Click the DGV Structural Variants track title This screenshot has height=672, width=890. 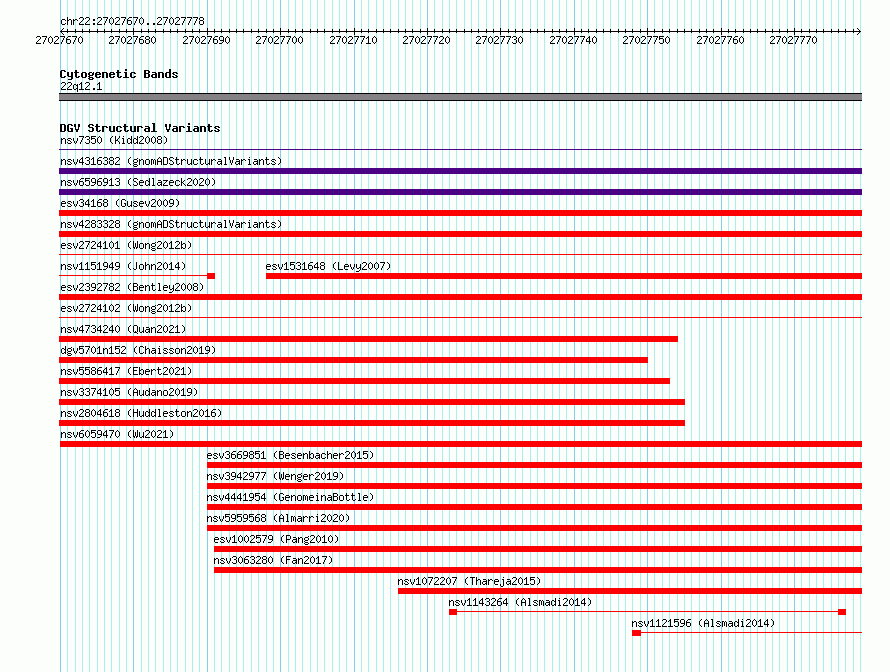point(140,128)
